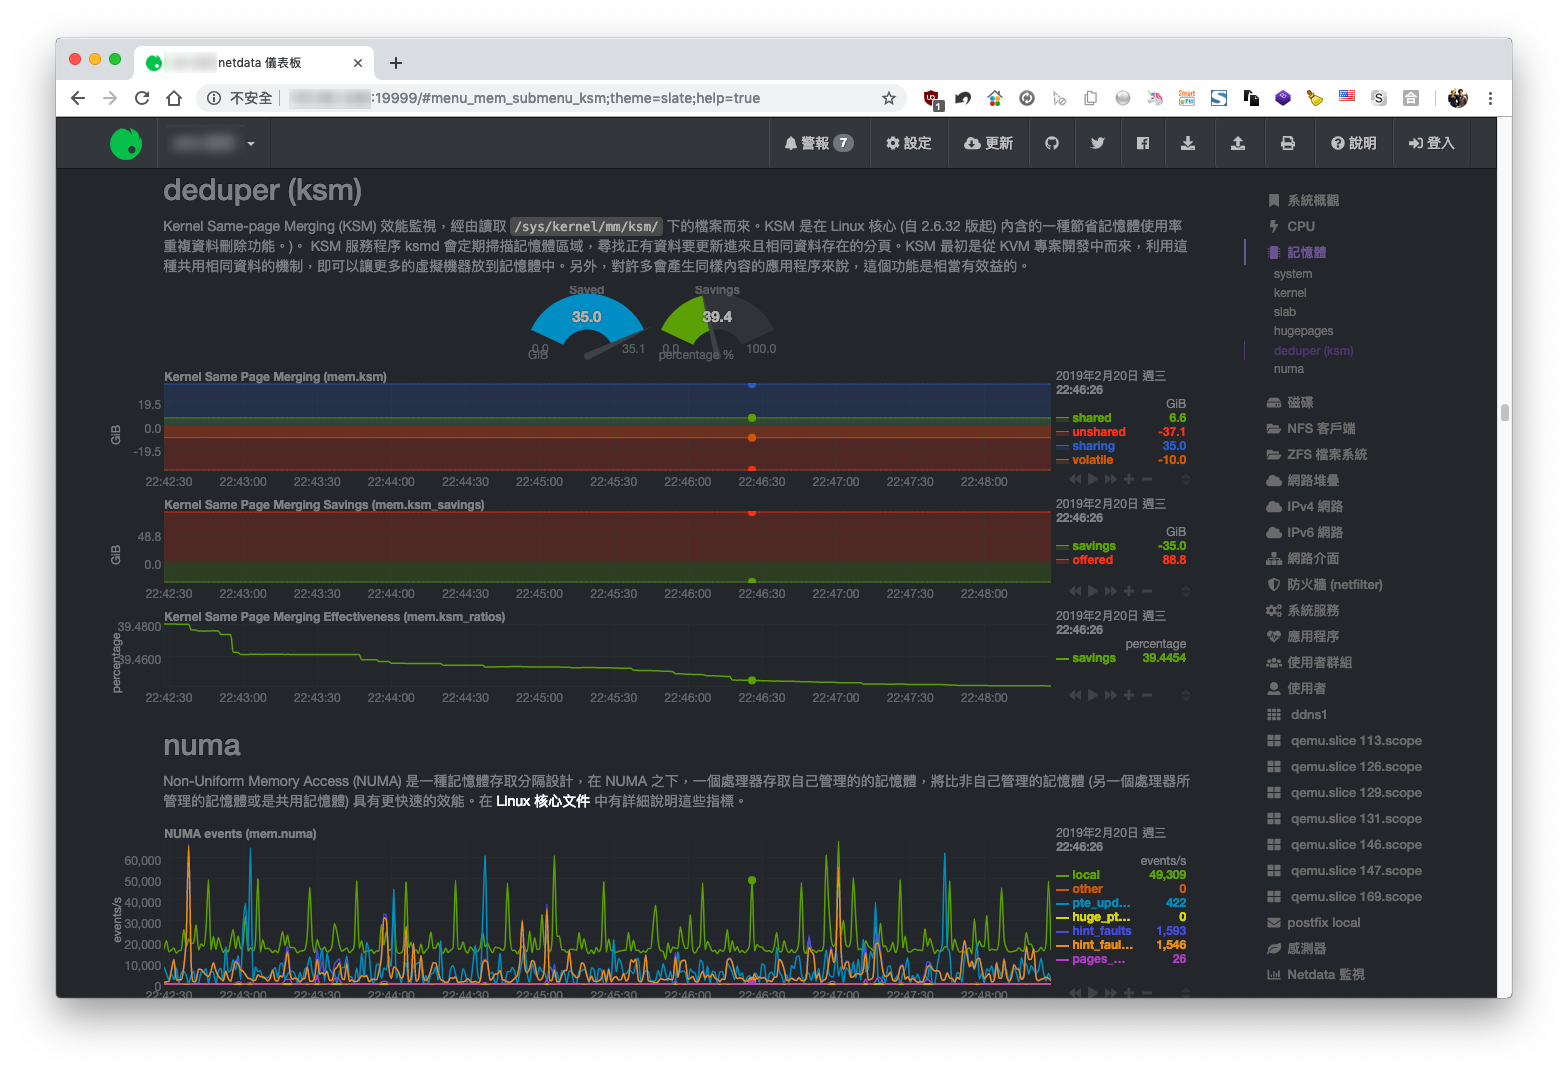Toggle local dimension in numa legend
This screenshot has height=1072, width=1568.
1085,875
